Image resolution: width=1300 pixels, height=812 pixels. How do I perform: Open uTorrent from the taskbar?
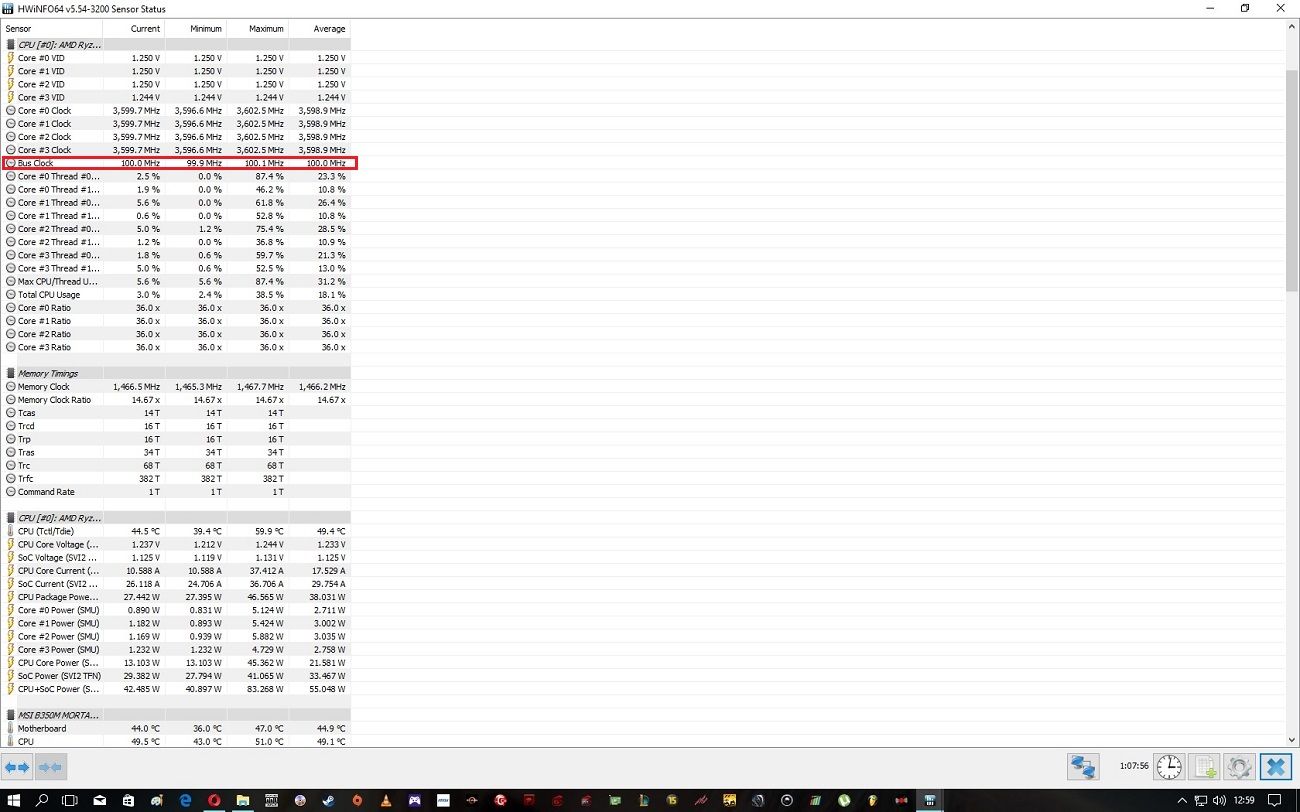coord(844,800)
